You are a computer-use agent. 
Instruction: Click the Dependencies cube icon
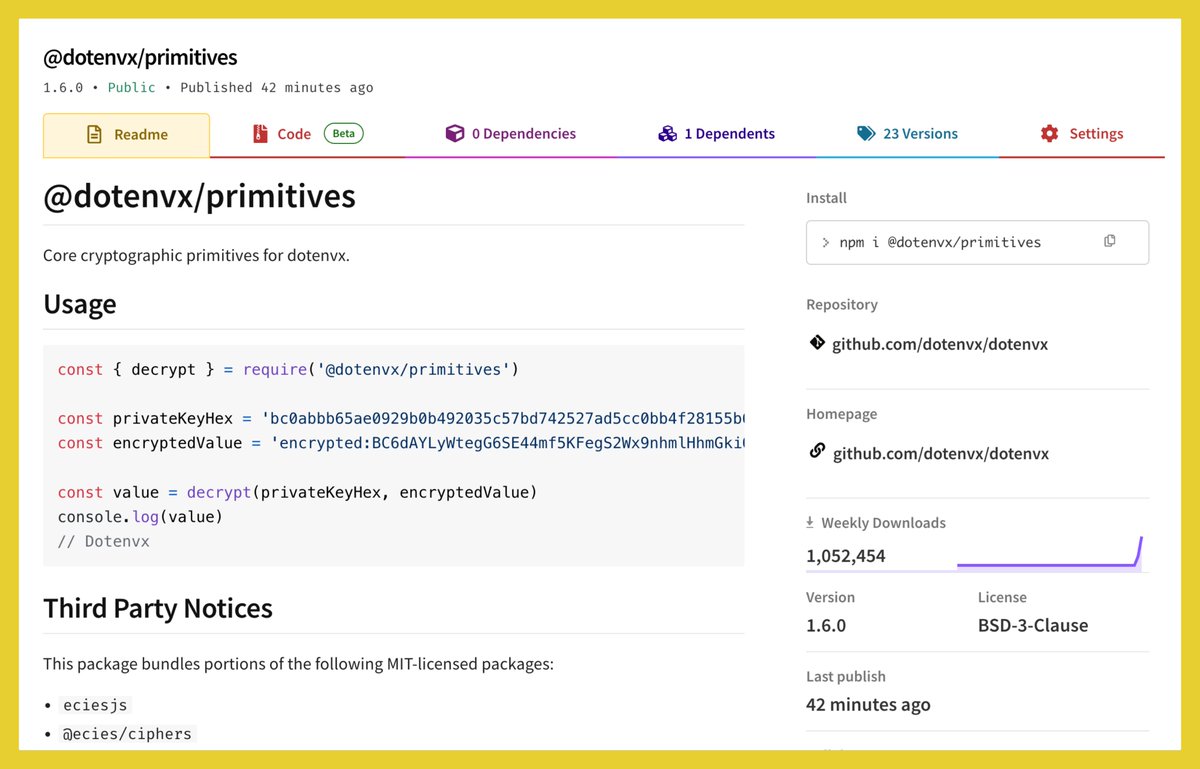454,133
